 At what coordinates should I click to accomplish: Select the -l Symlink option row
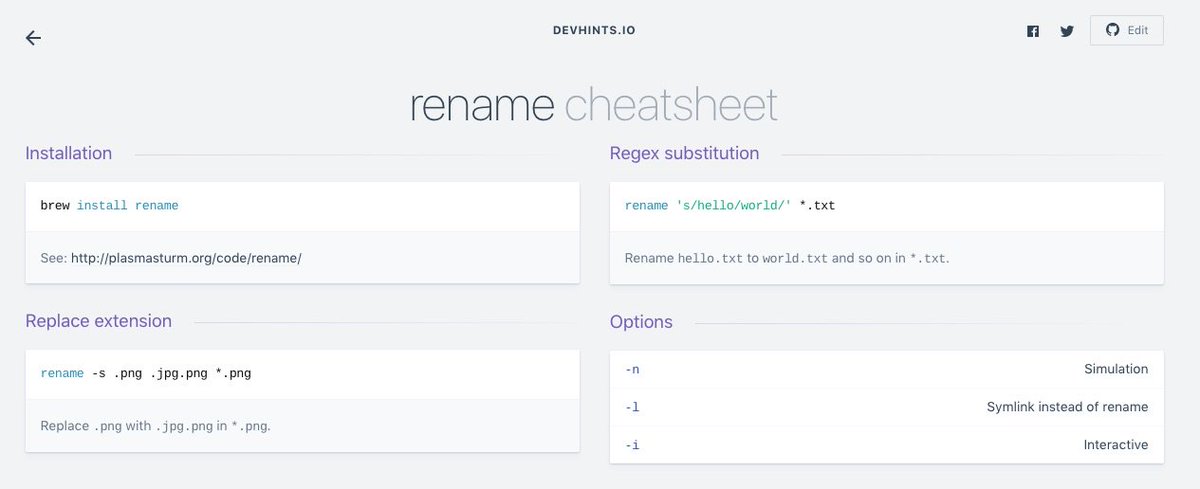pyautogui.click(x=886, y=407)
